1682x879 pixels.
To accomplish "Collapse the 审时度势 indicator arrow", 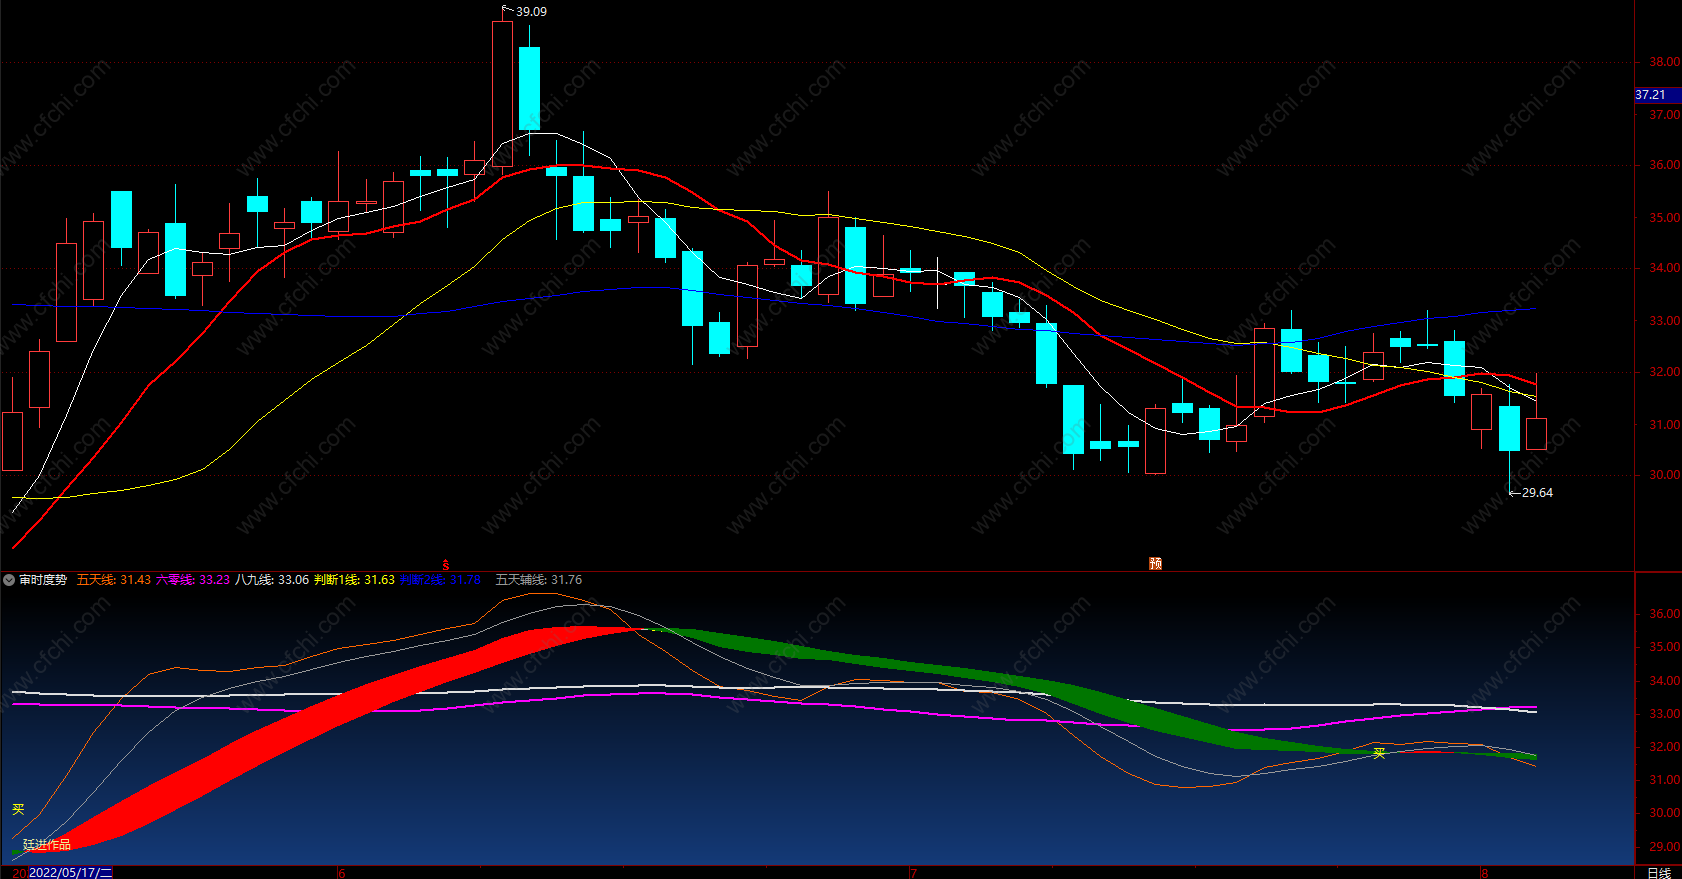I will 9,580.
